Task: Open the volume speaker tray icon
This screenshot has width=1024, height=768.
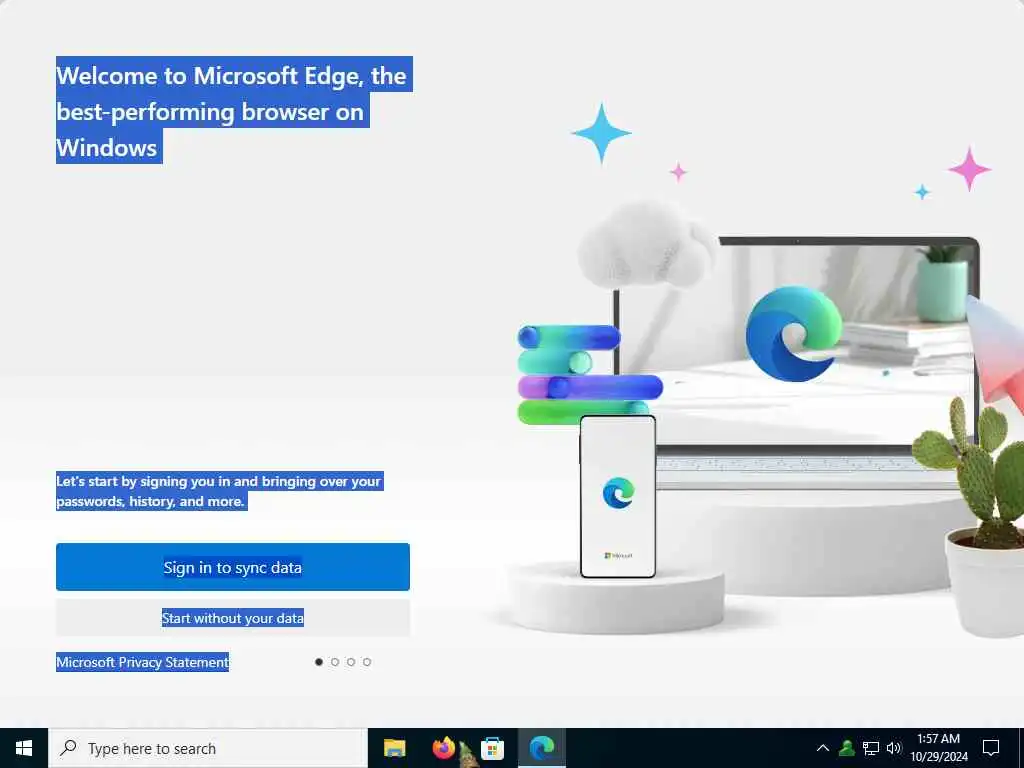Action: point(894,748)
